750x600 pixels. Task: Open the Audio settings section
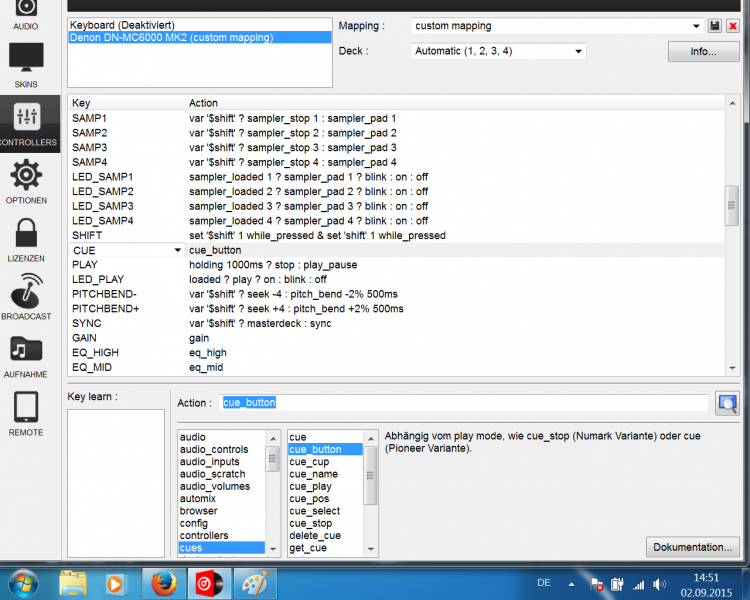point(26,12)
